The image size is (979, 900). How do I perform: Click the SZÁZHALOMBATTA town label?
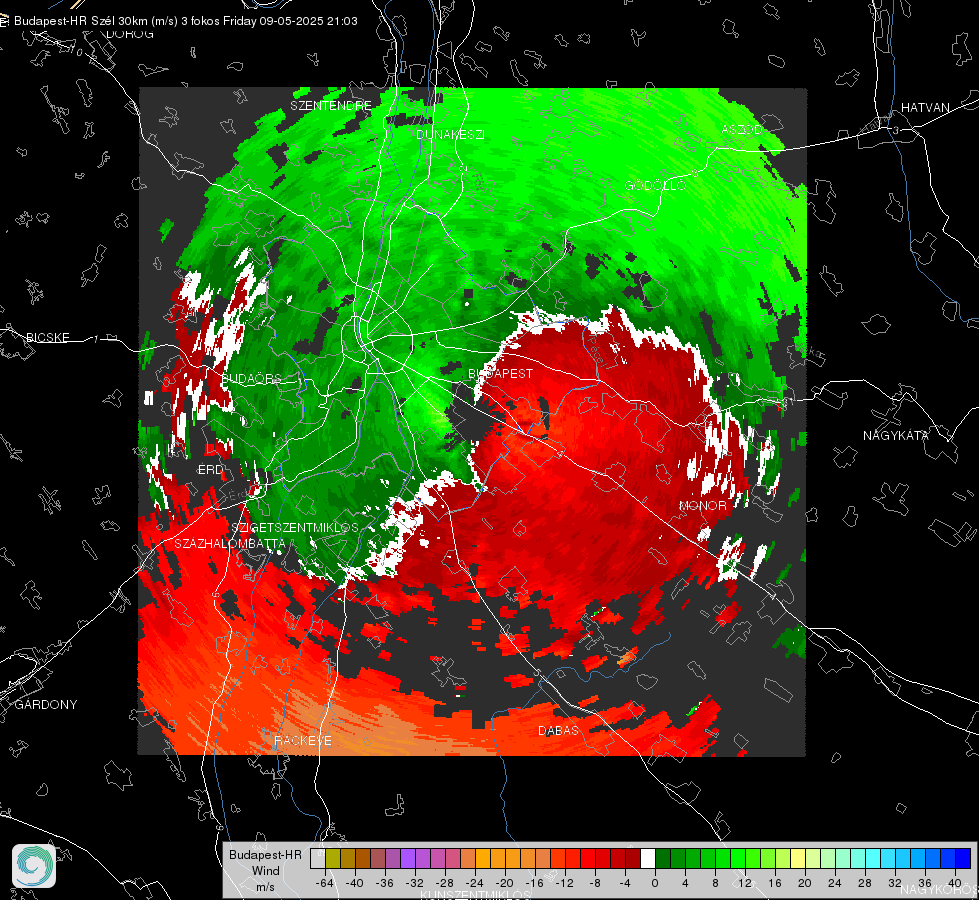230,543
